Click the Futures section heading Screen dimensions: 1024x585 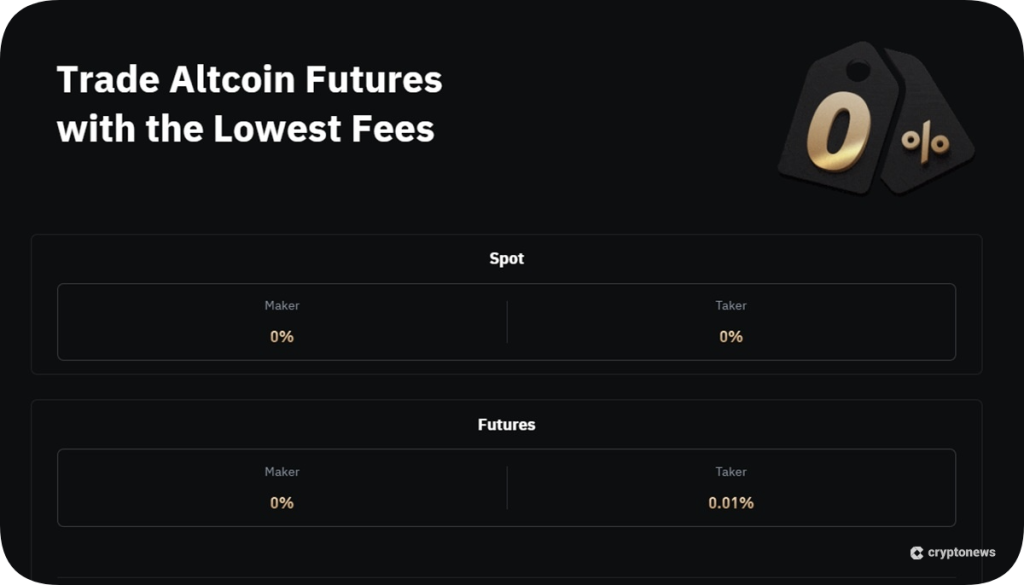click(x=506, y=424)
